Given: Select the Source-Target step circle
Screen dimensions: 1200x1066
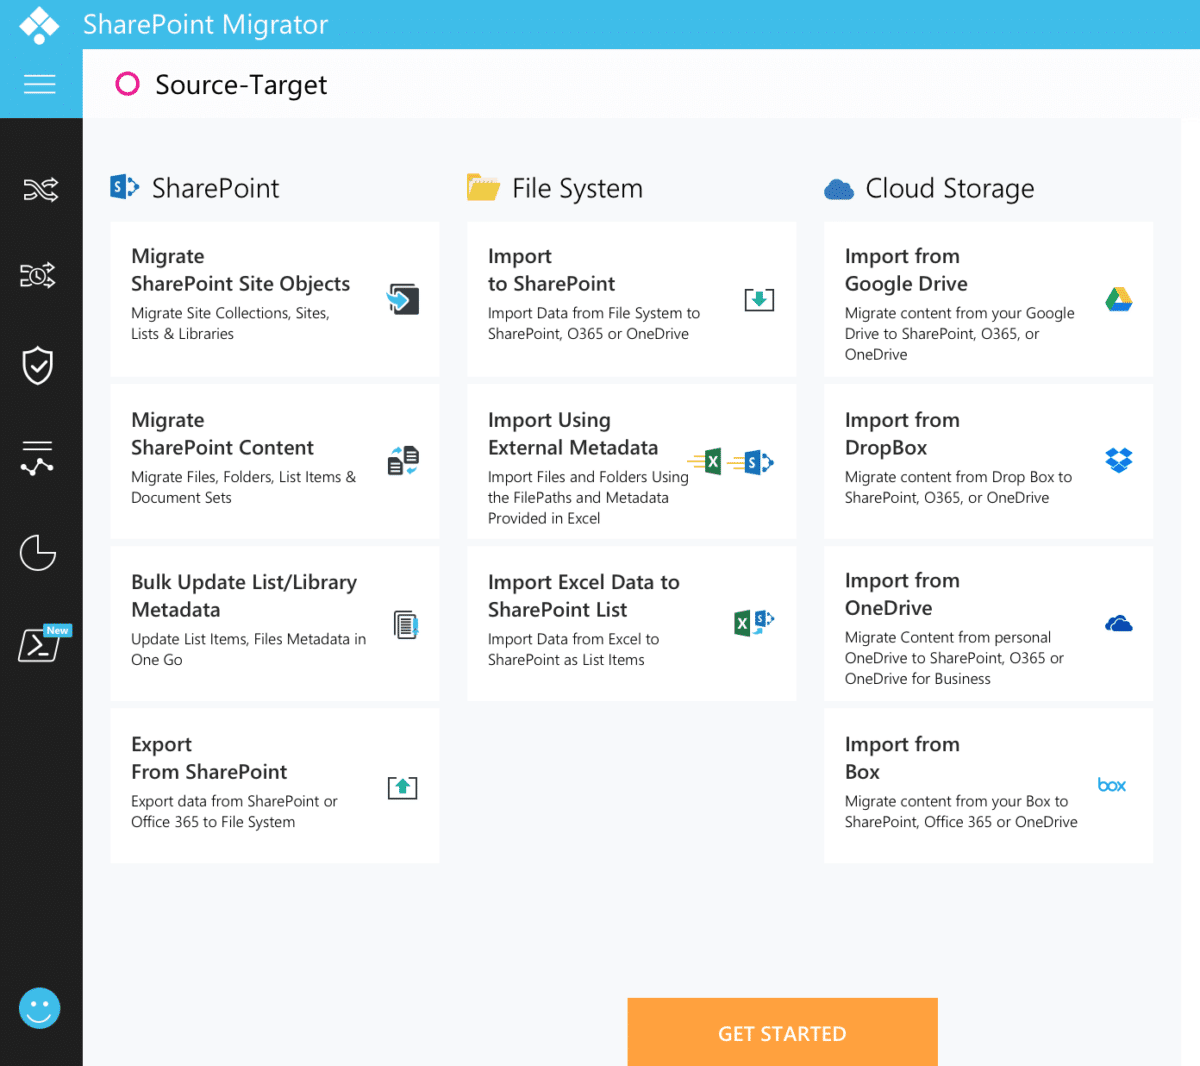Looking at the screenshot, I should 127,85.
